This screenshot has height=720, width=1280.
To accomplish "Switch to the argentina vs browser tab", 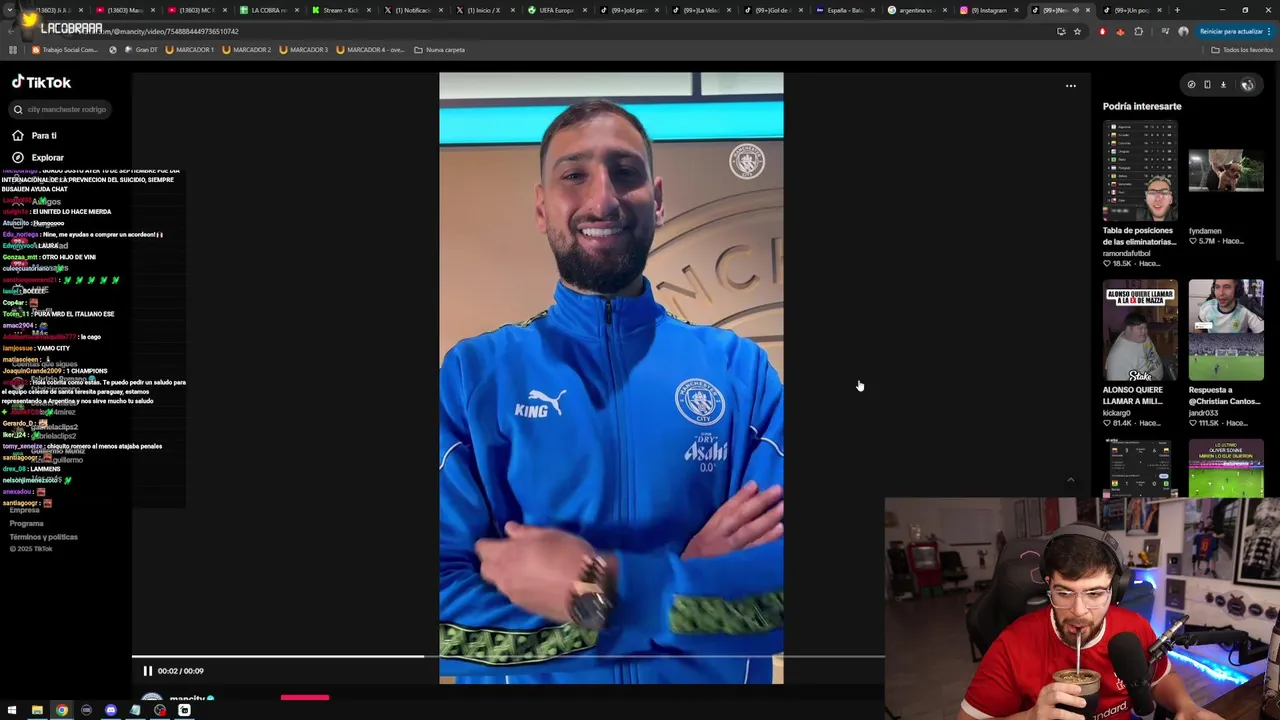I will (915, 10).
